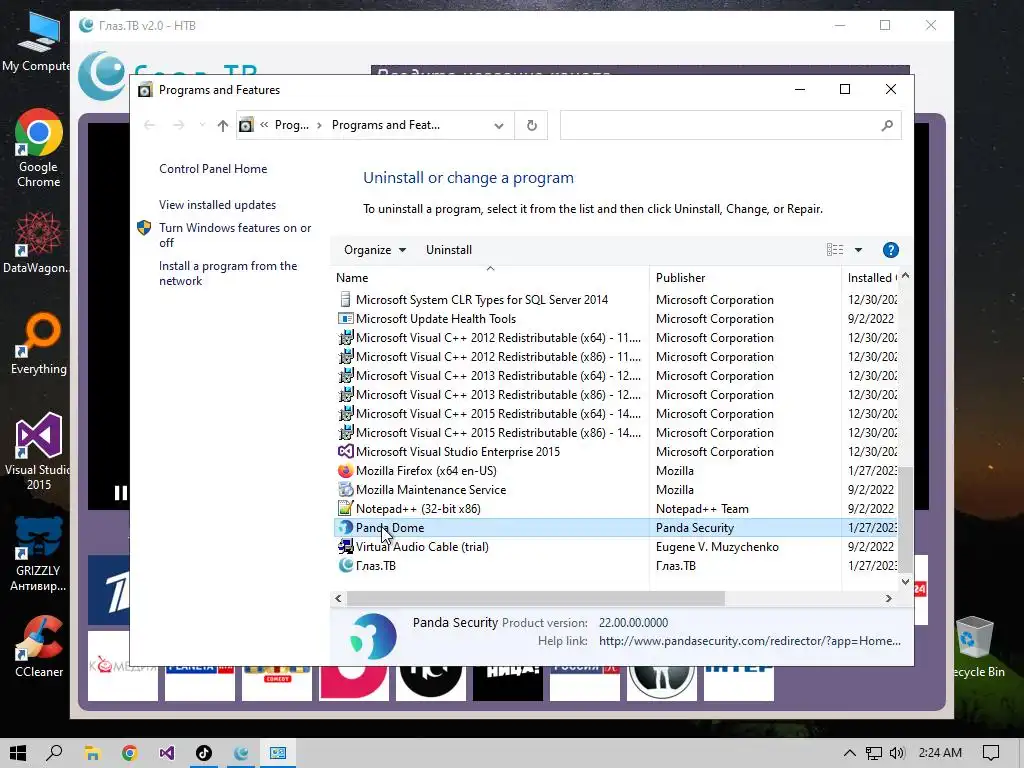1024x768 pixels.
Task: Change view with the view icon
Action: click(x=835, y=250)
